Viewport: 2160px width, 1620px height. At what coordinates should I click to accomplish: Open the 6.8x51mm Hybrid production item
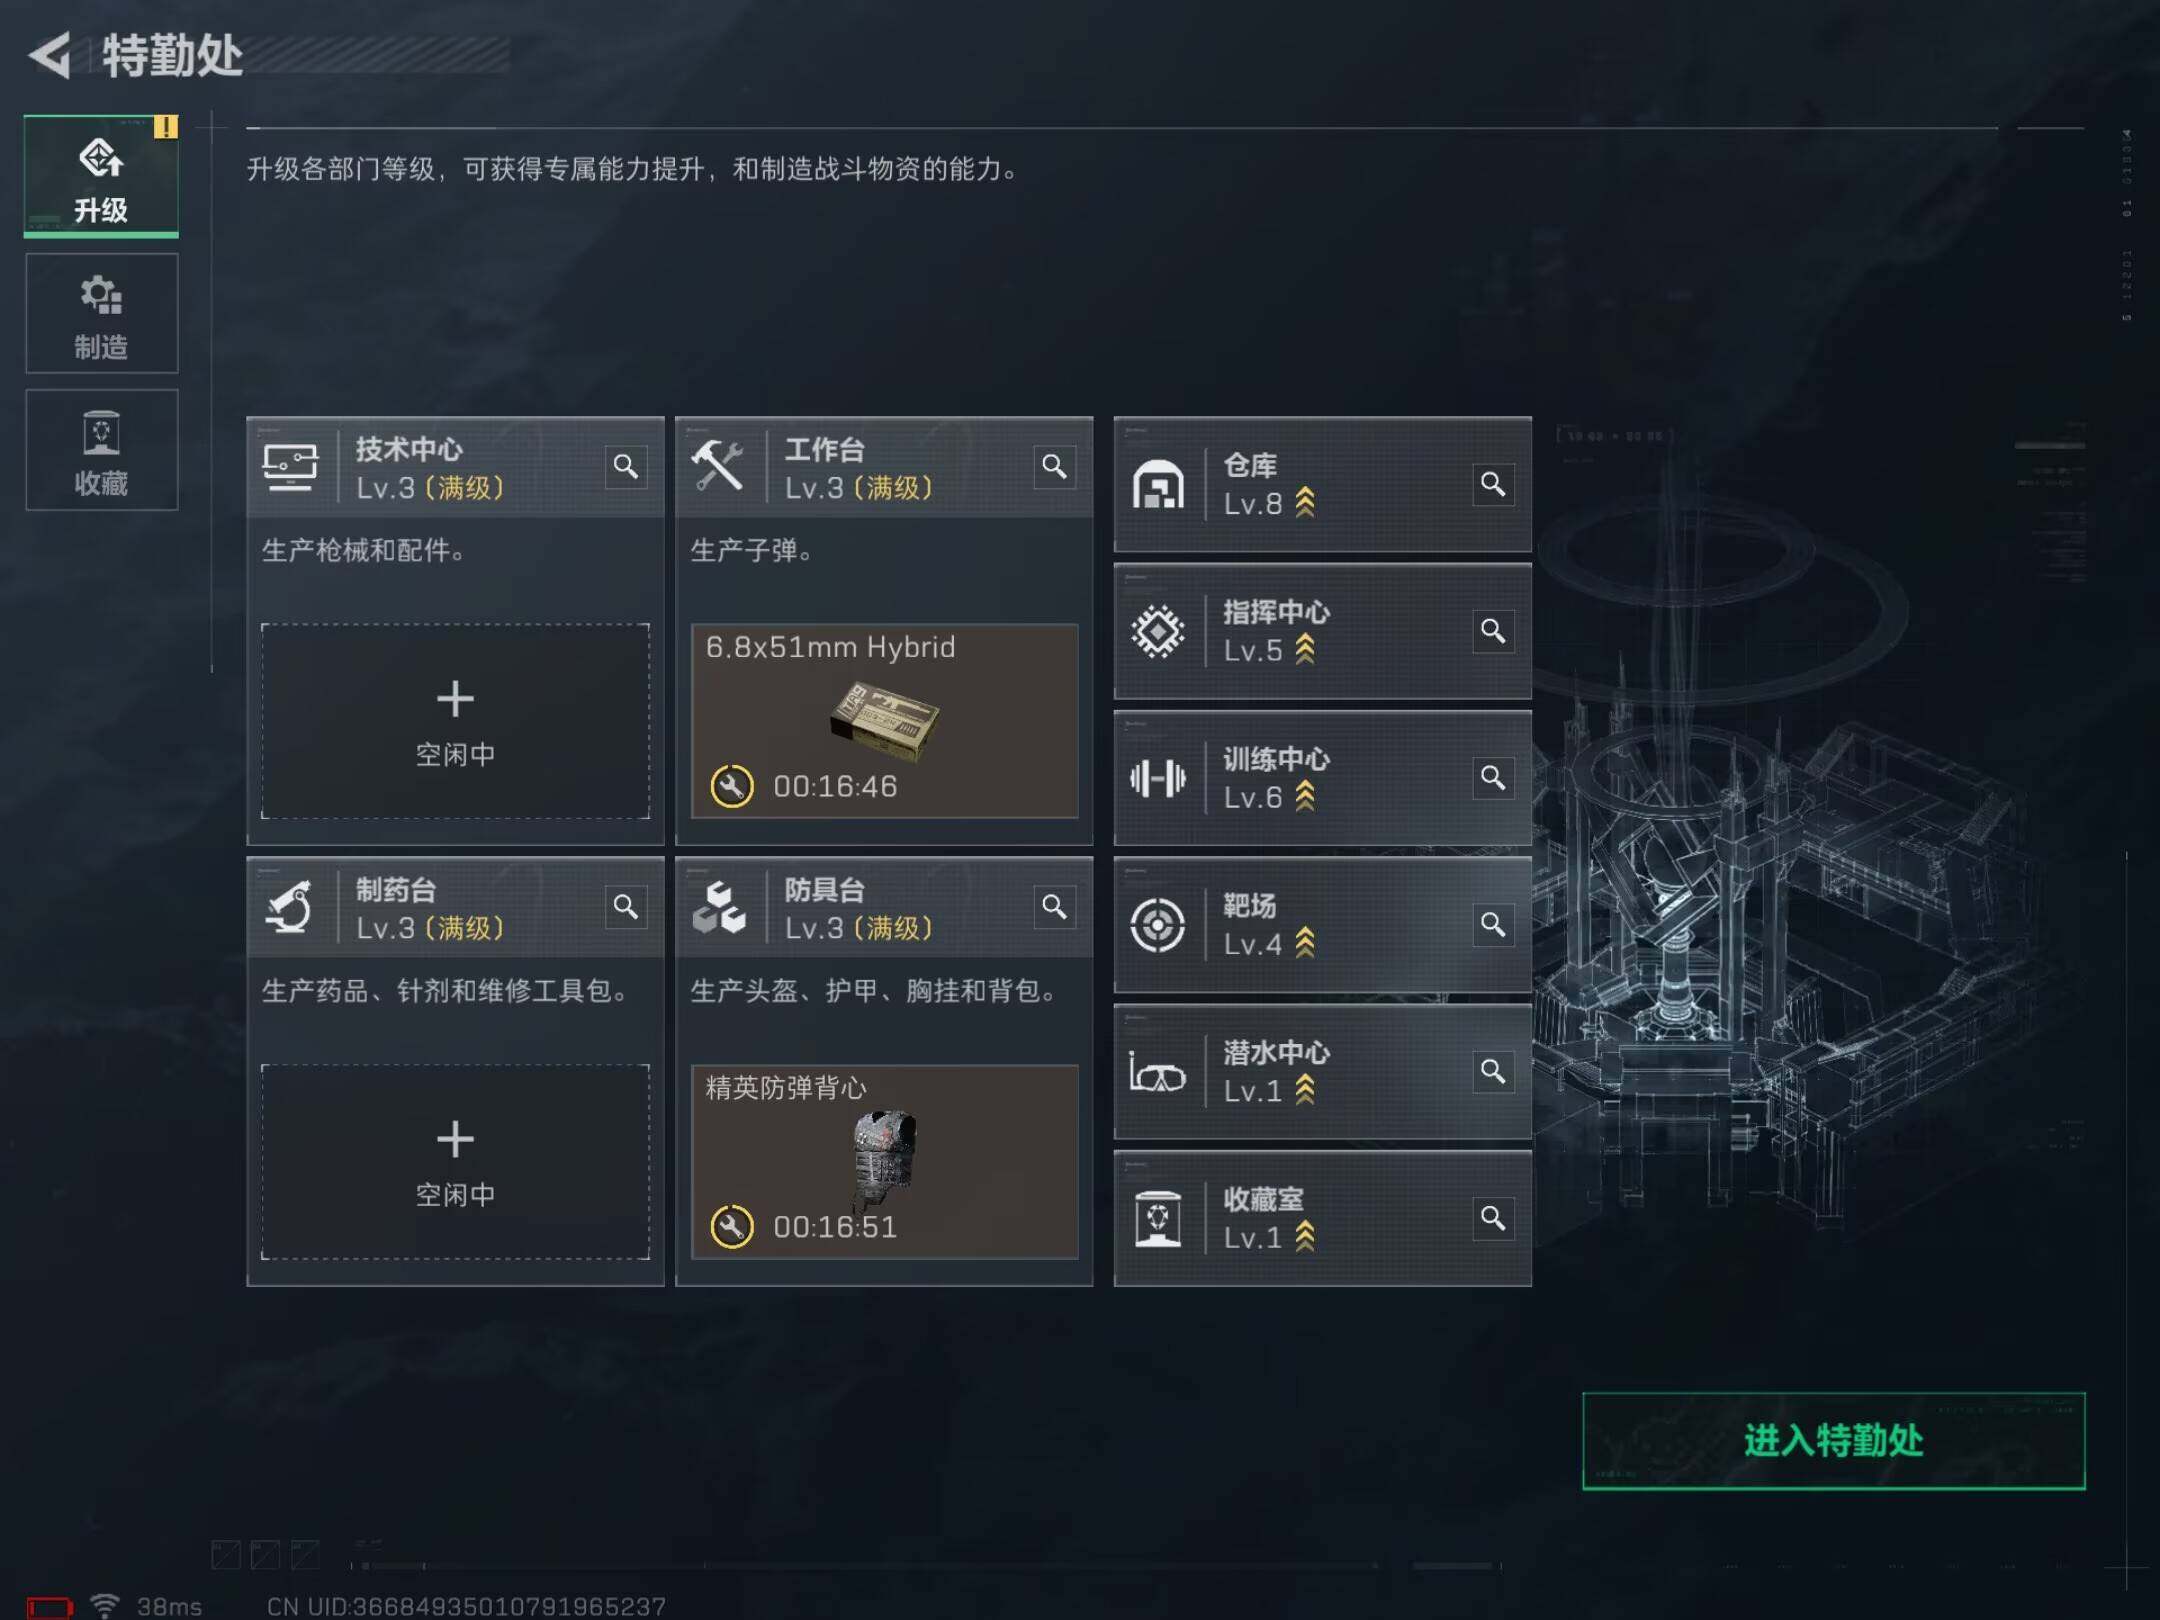tap(884, 721)
